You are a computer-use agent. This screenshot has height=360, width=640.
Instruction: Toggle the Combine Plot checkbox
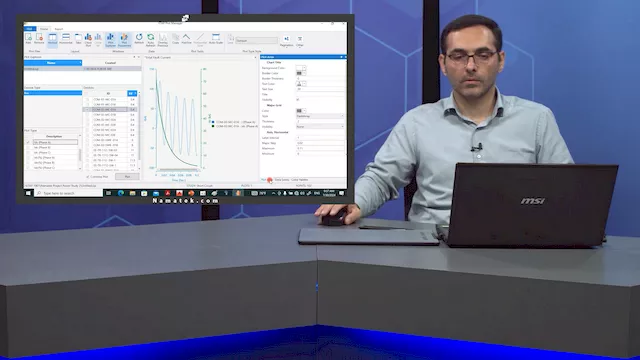(88, 177)
